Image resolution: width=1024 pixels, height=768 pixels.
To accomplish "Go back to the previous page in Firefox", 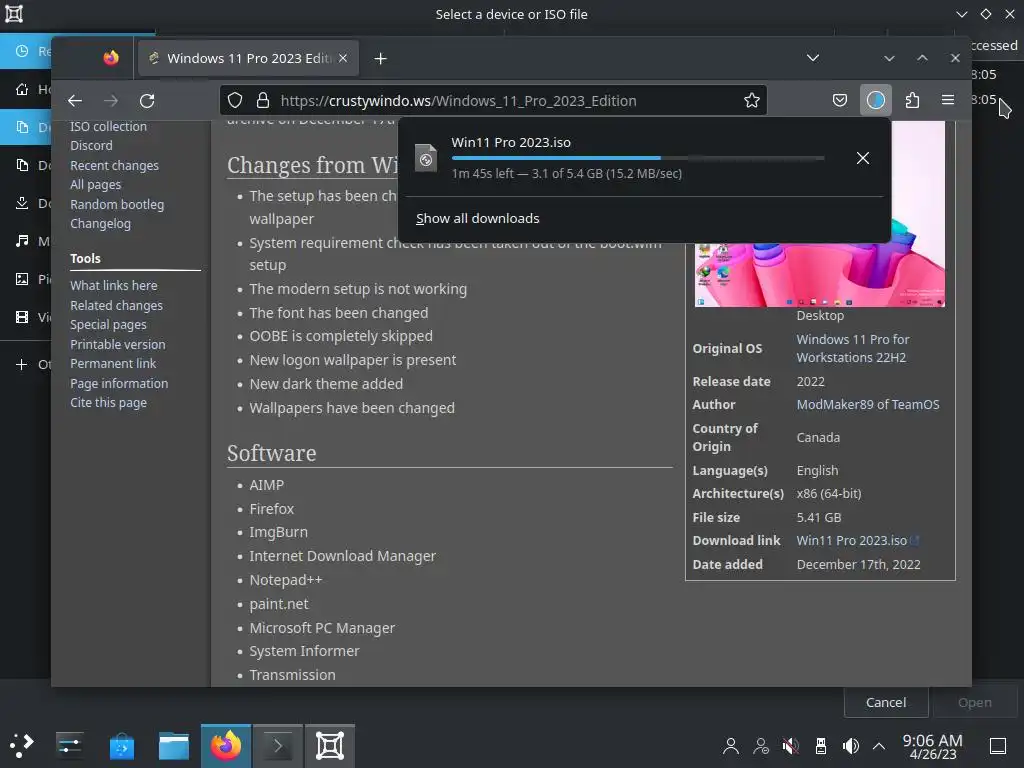I will point(75,101).
